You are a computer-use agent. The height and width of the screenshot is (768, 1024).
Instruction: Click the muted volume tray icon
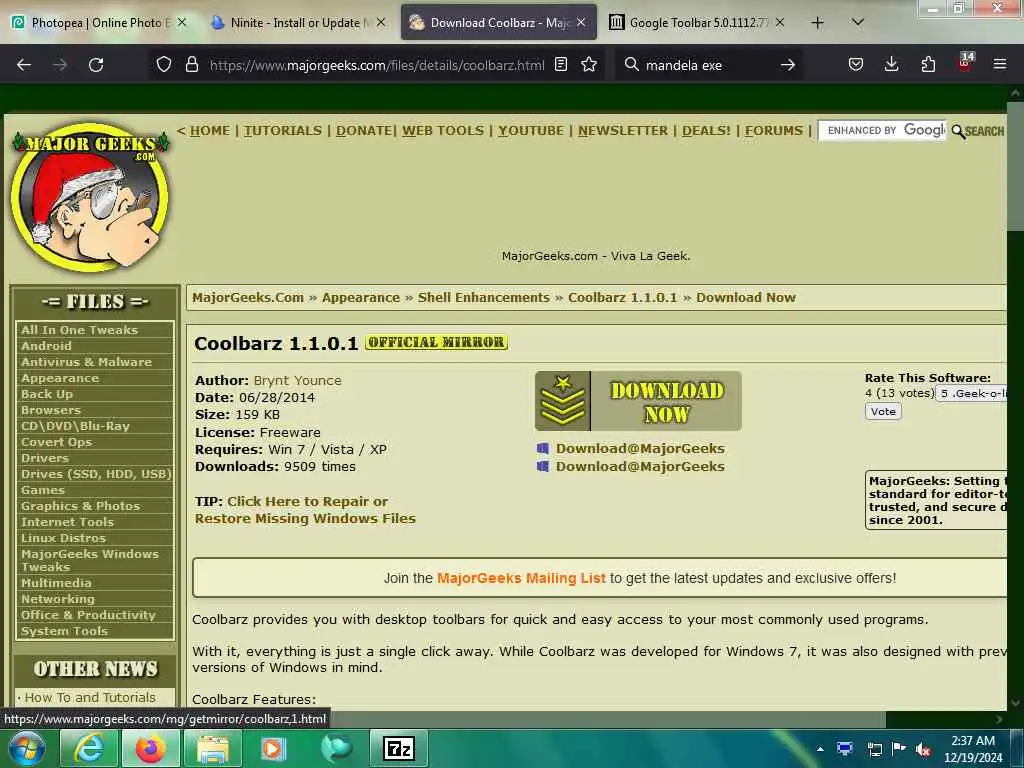[x=923, y=749]
